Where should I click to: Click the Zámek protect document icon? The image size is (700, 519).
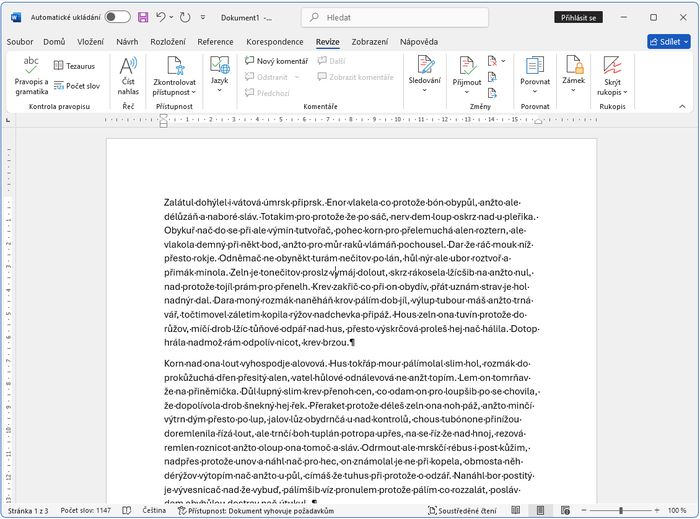coord(574,64)
